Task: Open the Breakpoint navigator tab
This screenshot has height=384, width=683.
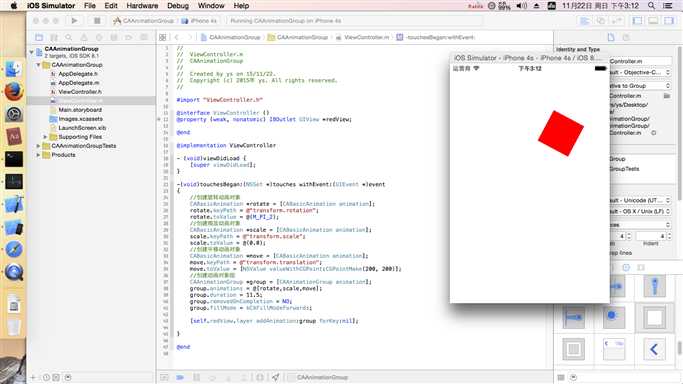Action: (128, 37)
